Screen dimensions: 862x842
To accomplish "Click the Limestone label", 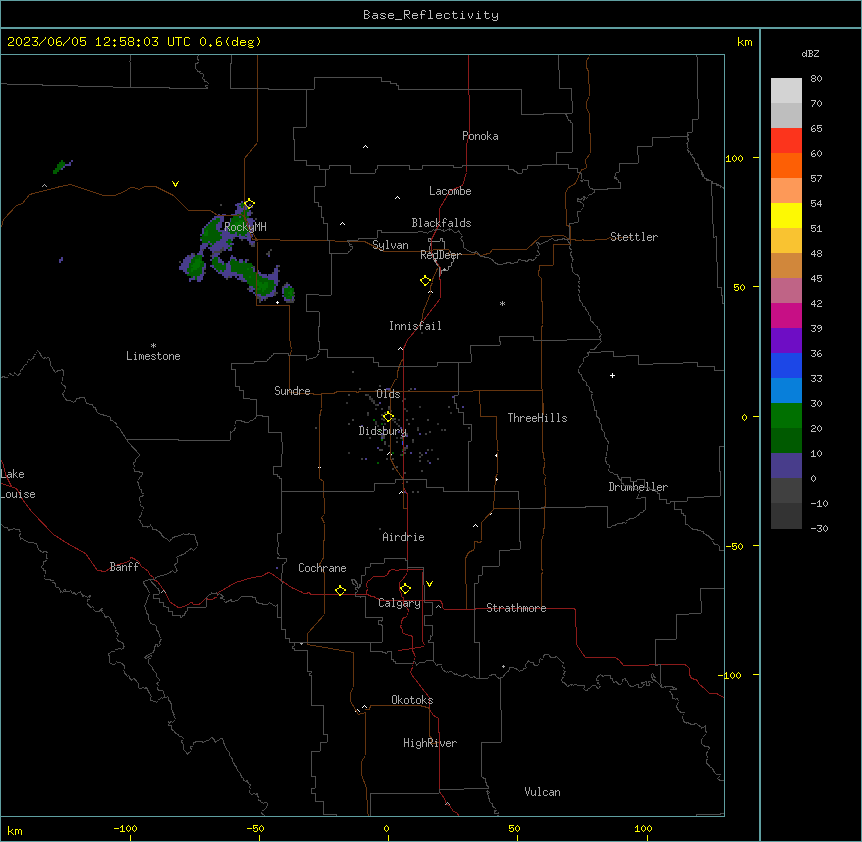I will pyautogui.click(x=153, y=356).
